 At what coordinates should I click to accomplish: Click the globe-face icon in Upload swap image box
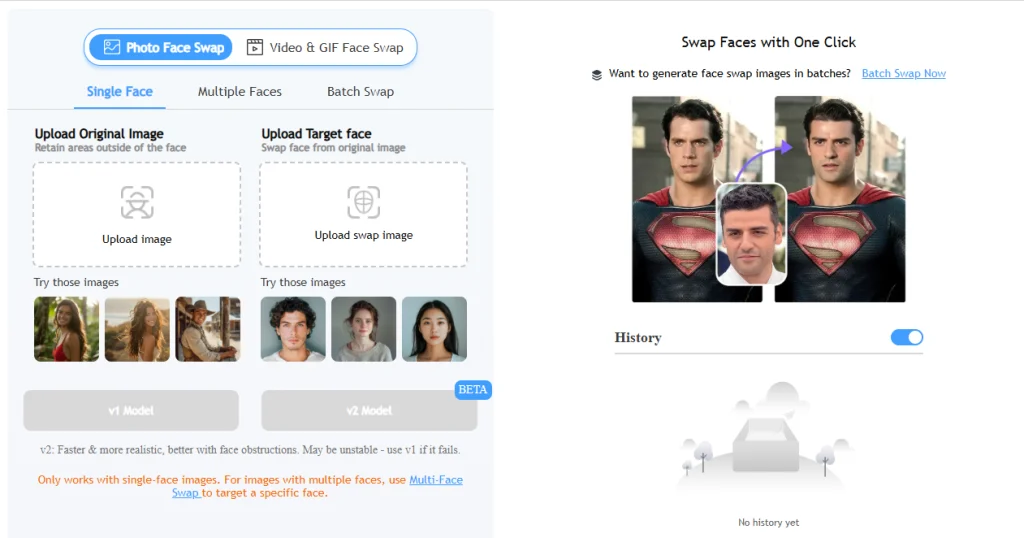tap(363, 201)
